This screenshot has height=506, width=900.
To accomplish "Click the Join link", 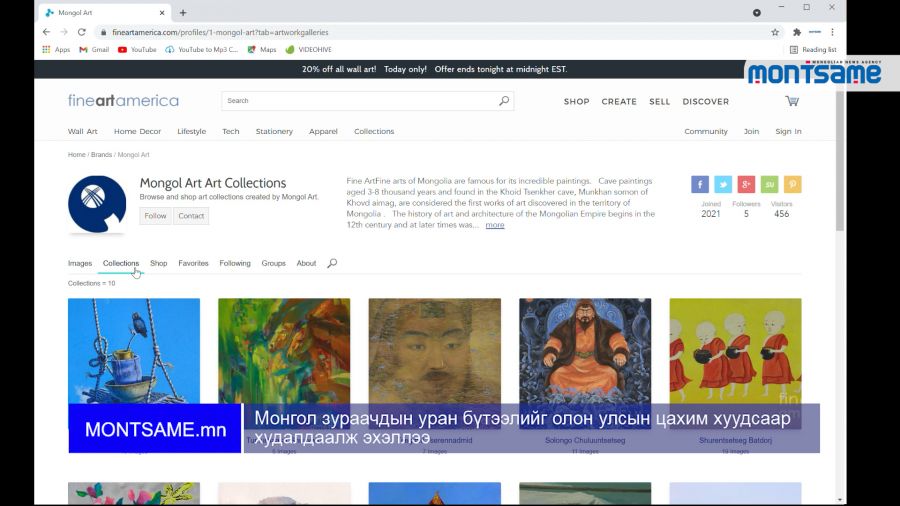I will tap(751, 131).
